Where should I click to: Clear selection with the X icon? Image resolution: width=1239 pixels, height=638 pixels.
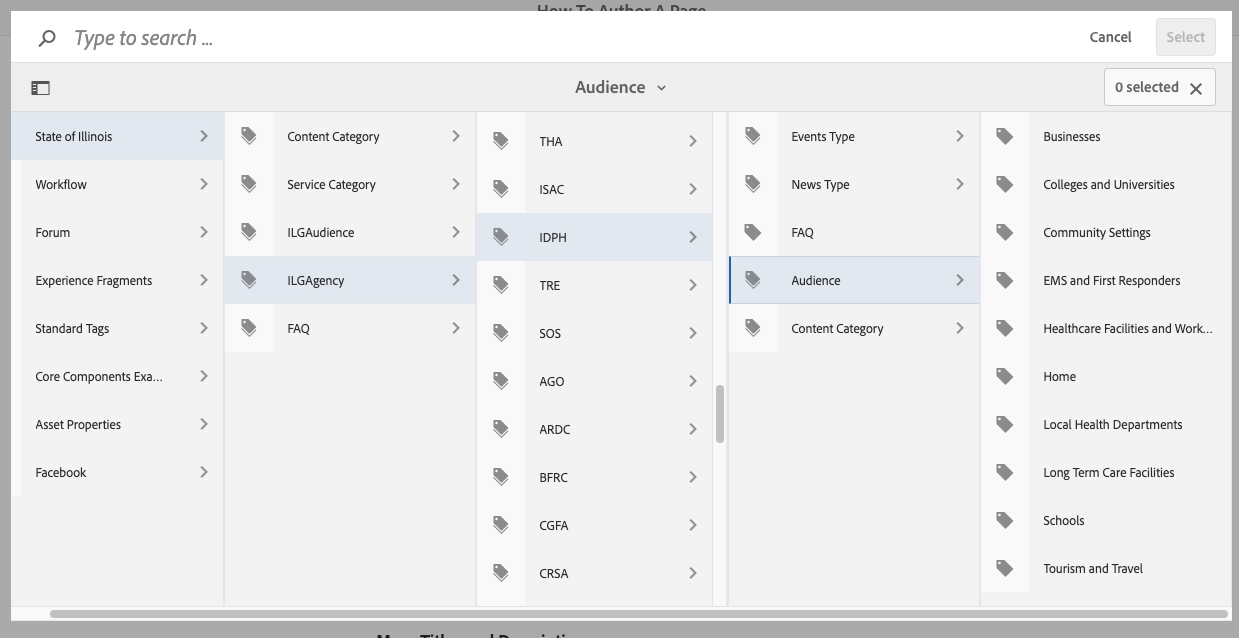[1196, 88]
